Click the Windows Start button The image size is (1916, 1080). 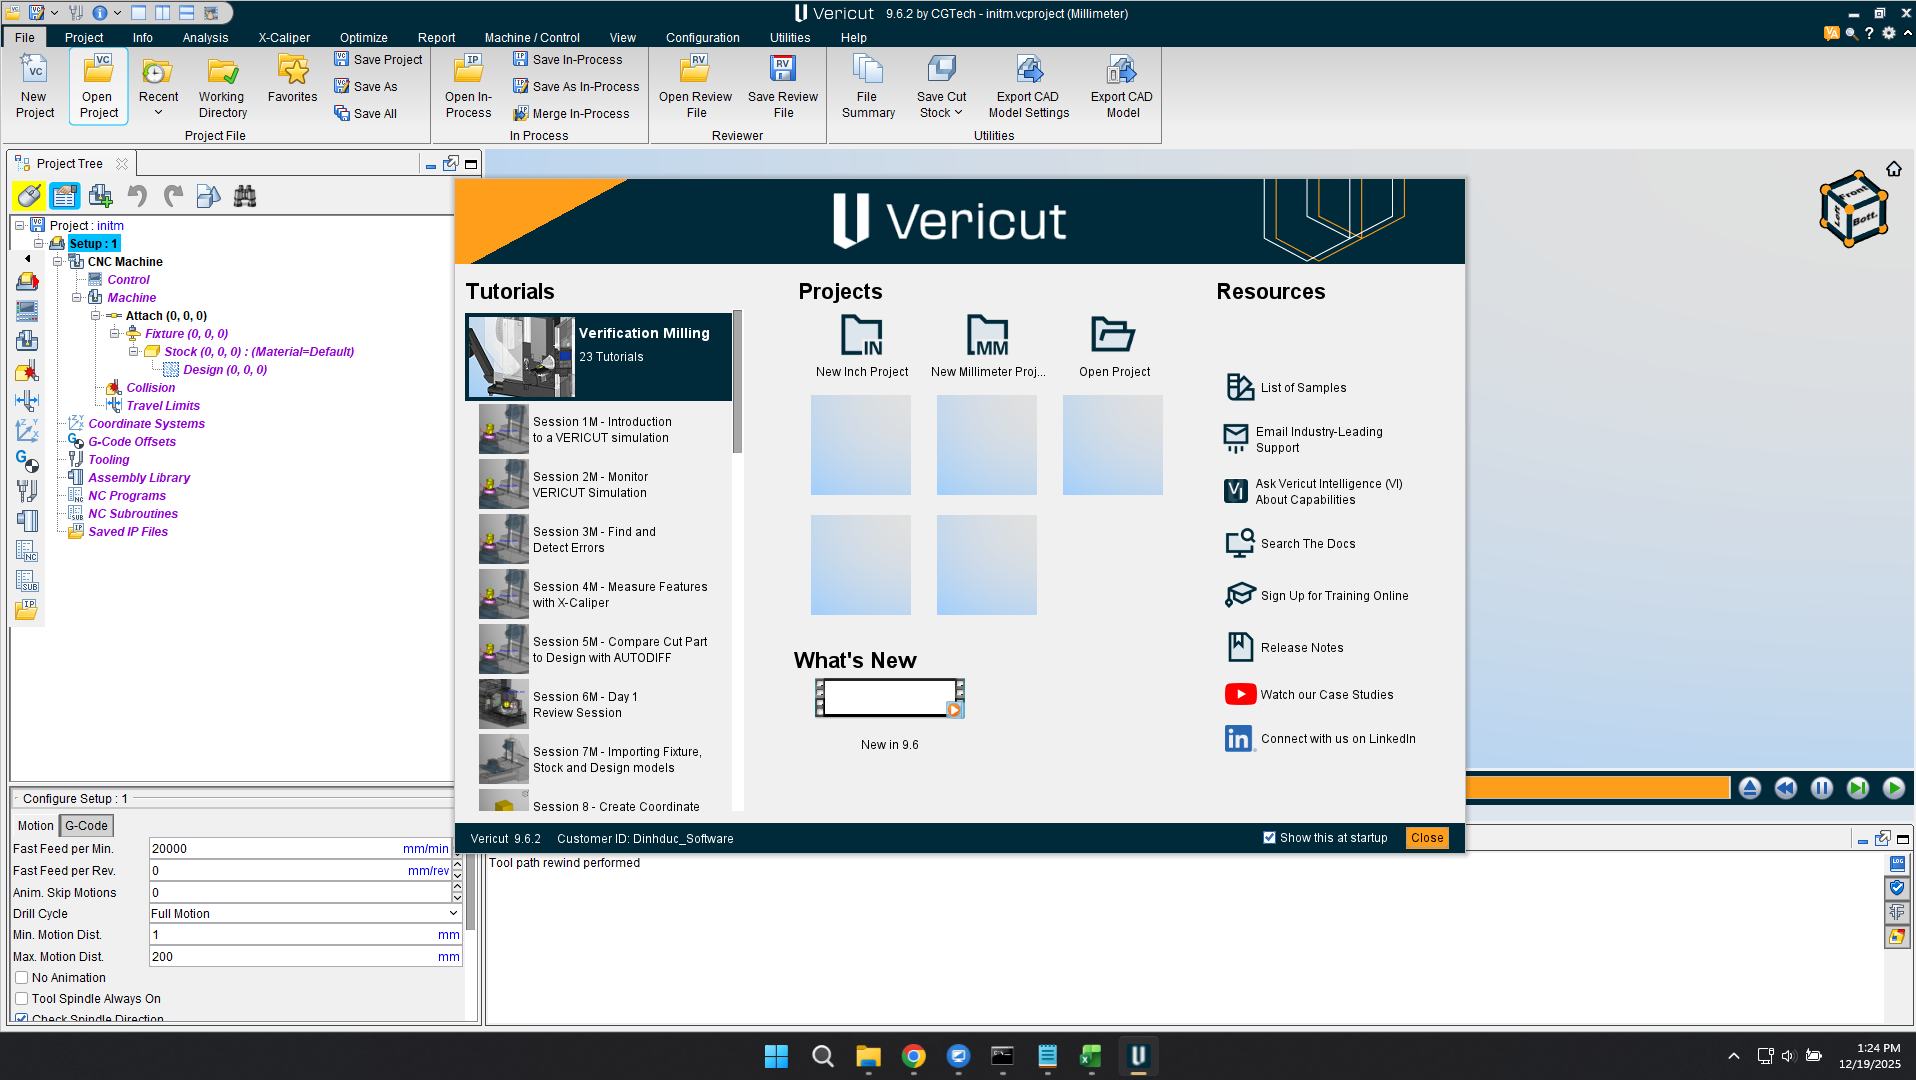[x=776, y=1056]
